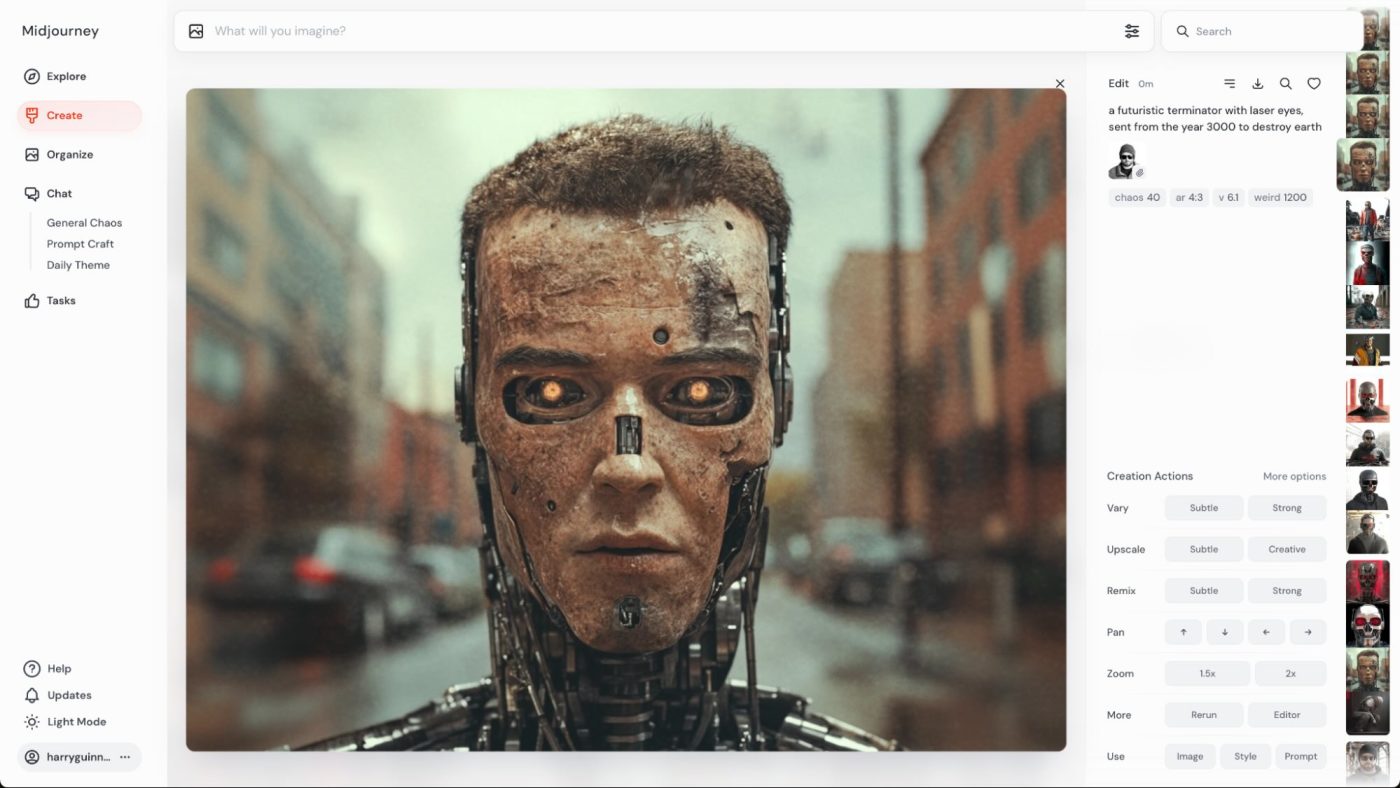Click the magnifier search-image icon
This screenshot has width=1400, height=788.
tap(1286, 84)
